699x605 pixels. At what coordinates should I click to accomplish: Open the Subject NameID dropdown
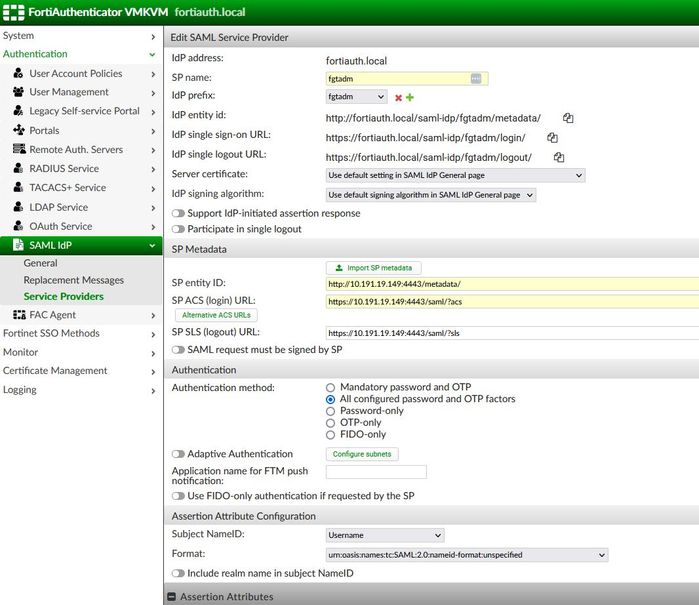385,535
